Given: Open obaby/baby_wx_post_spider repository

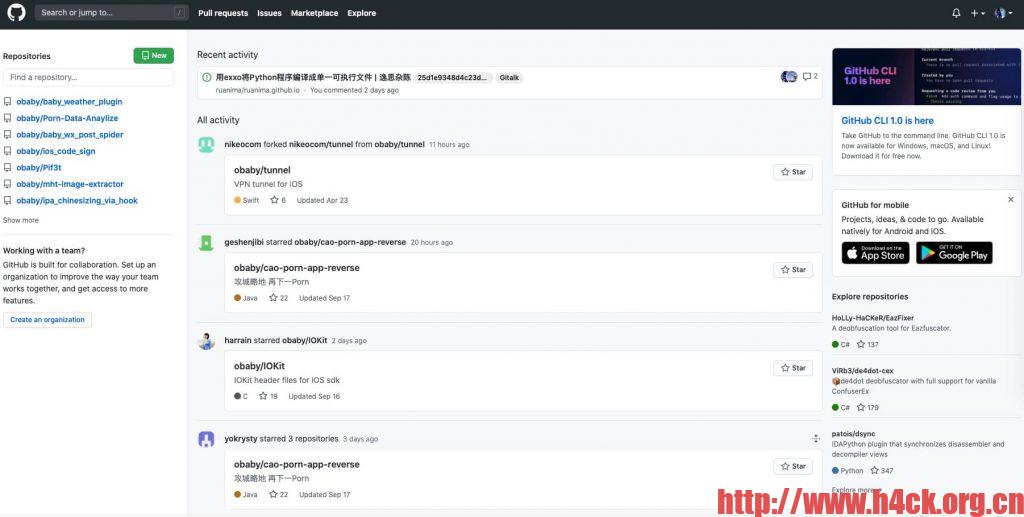Looking at the screenshot, I should (70, 134).
